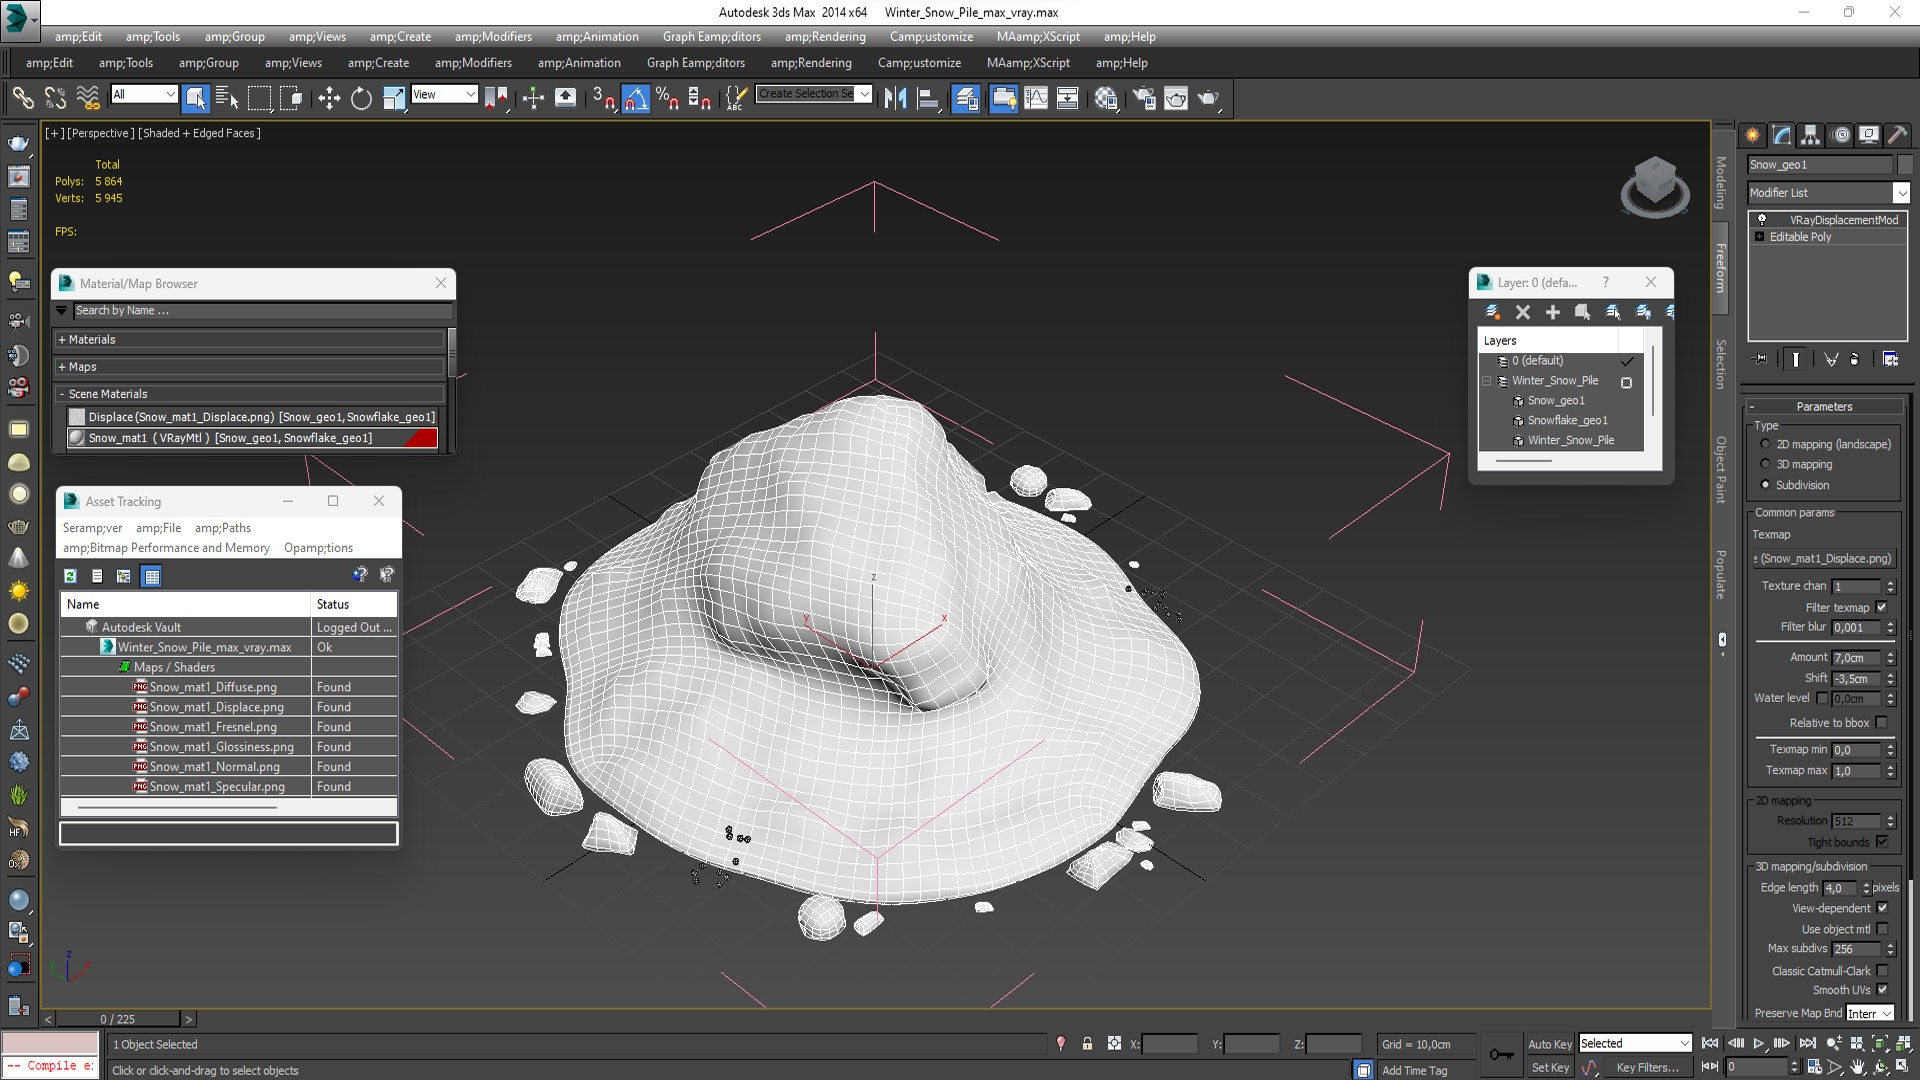Click the Mirror tool icon
The image size is (1920, 1080).
point(895,98)
